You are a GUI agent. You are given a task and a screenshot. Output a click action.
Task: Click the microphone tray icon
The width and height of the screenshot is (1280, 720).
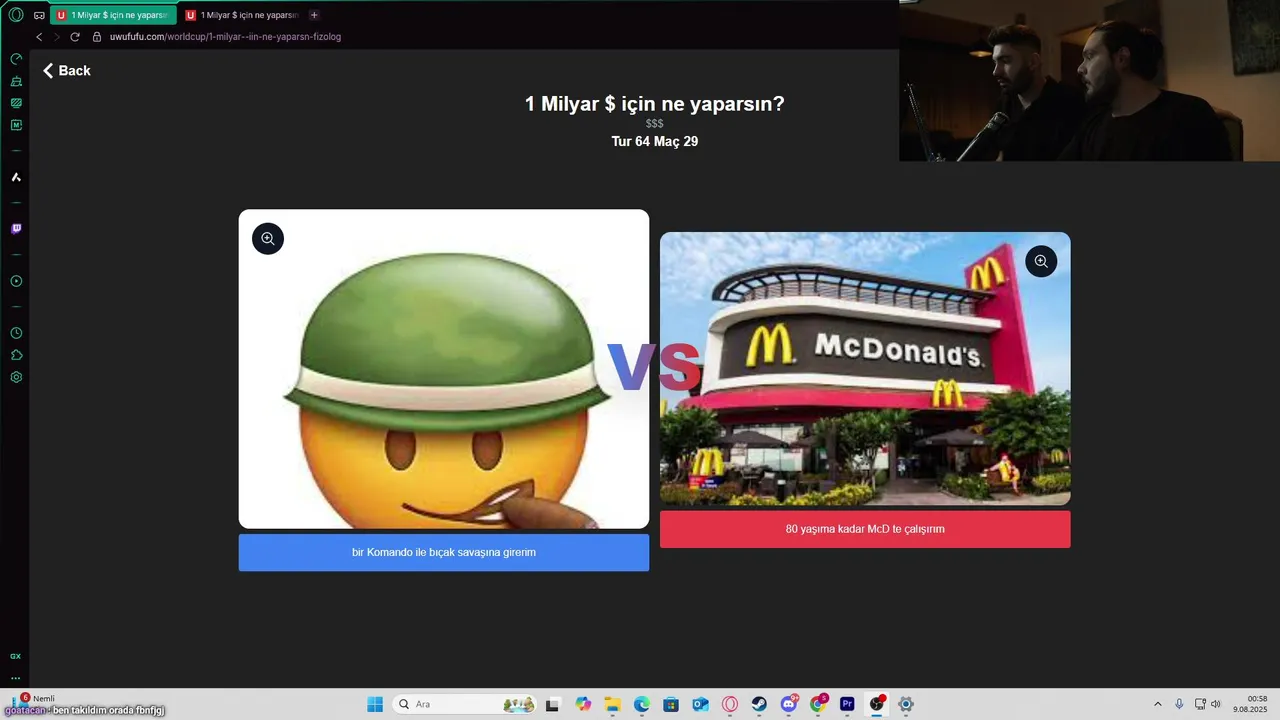tap(1179, 704)
